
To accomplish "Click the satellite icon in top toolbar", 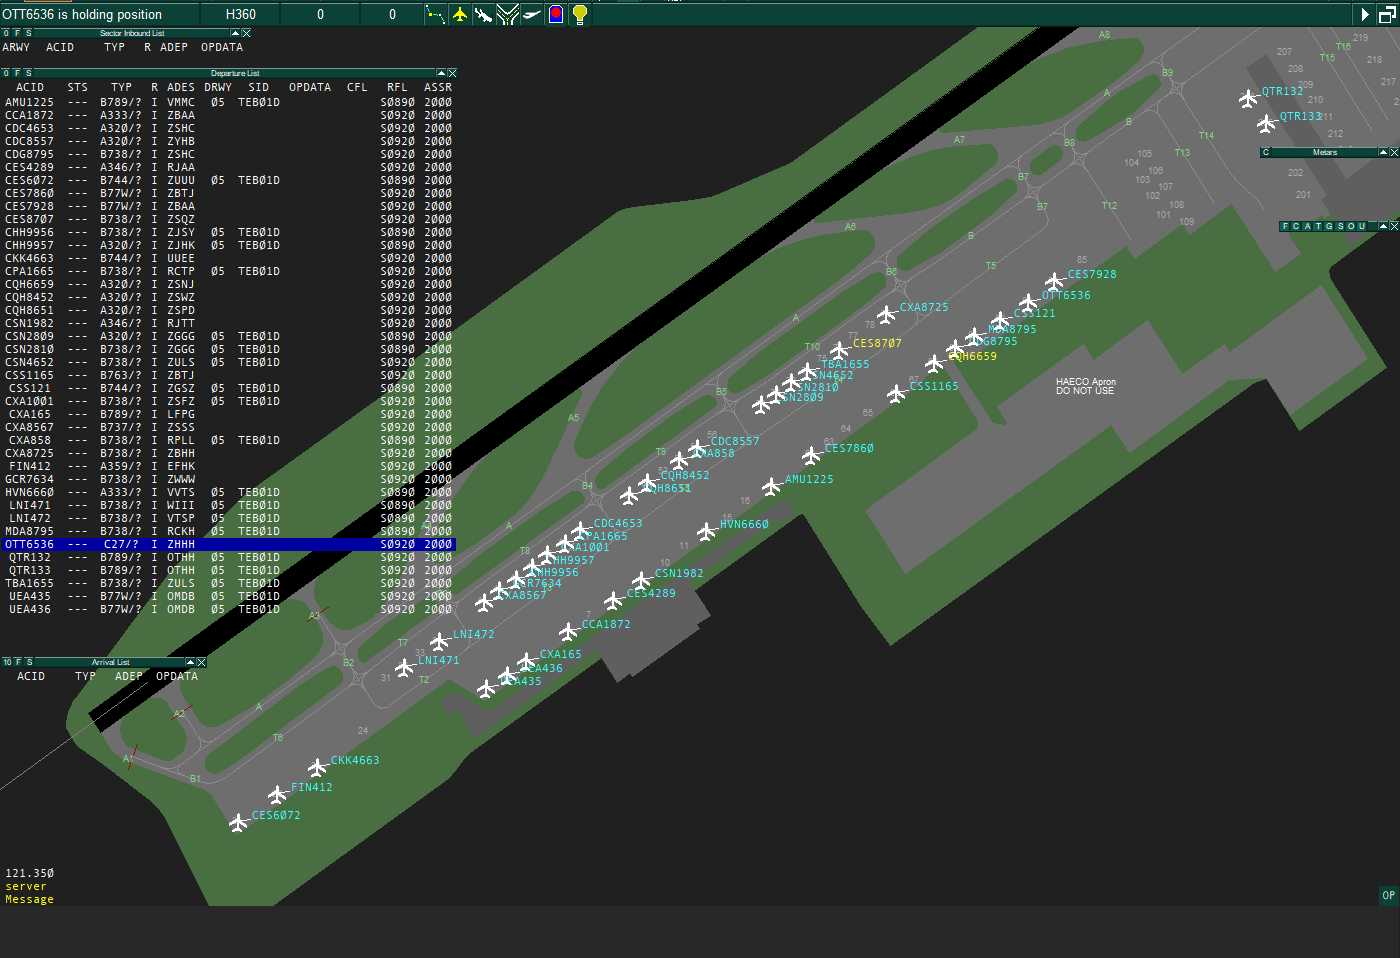I will point(483,14).
